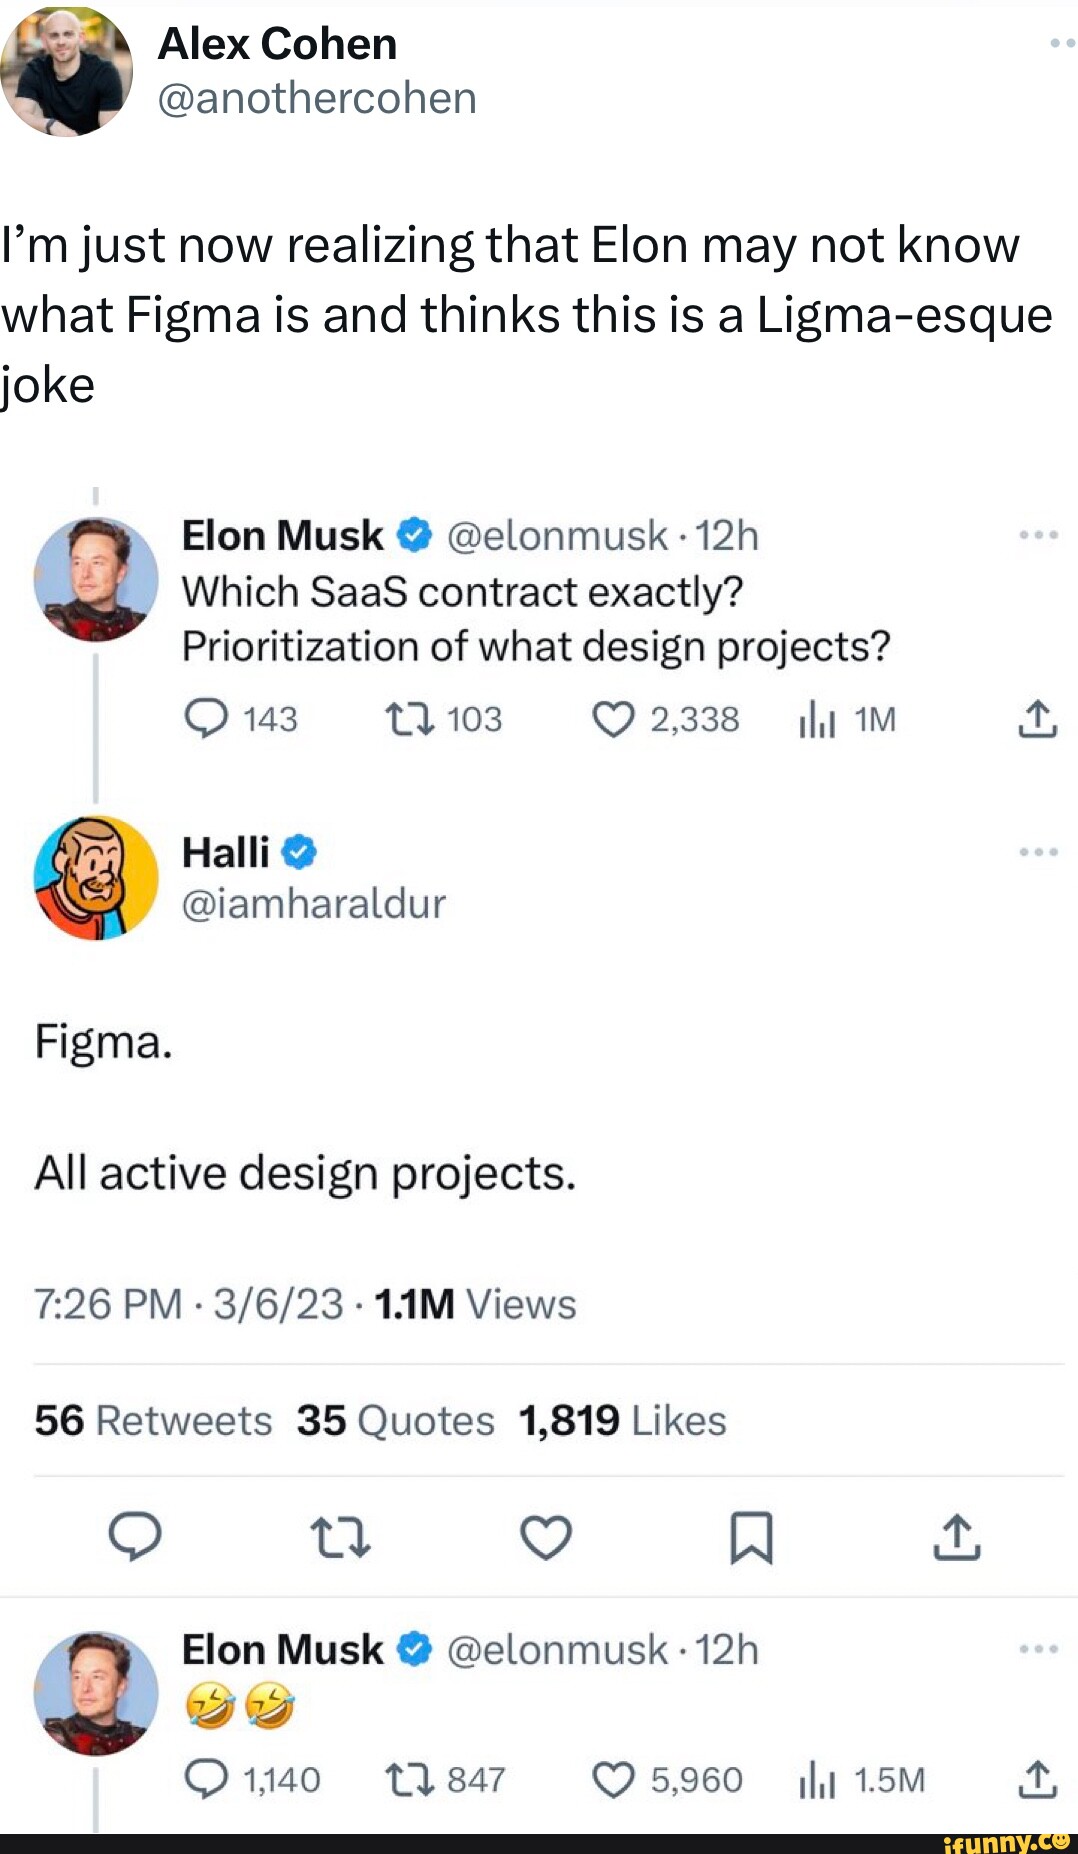Screen dimensions: 1078x1854
Task: Retweet Halli's Figma tweet
Action: tap(340, 1537)
